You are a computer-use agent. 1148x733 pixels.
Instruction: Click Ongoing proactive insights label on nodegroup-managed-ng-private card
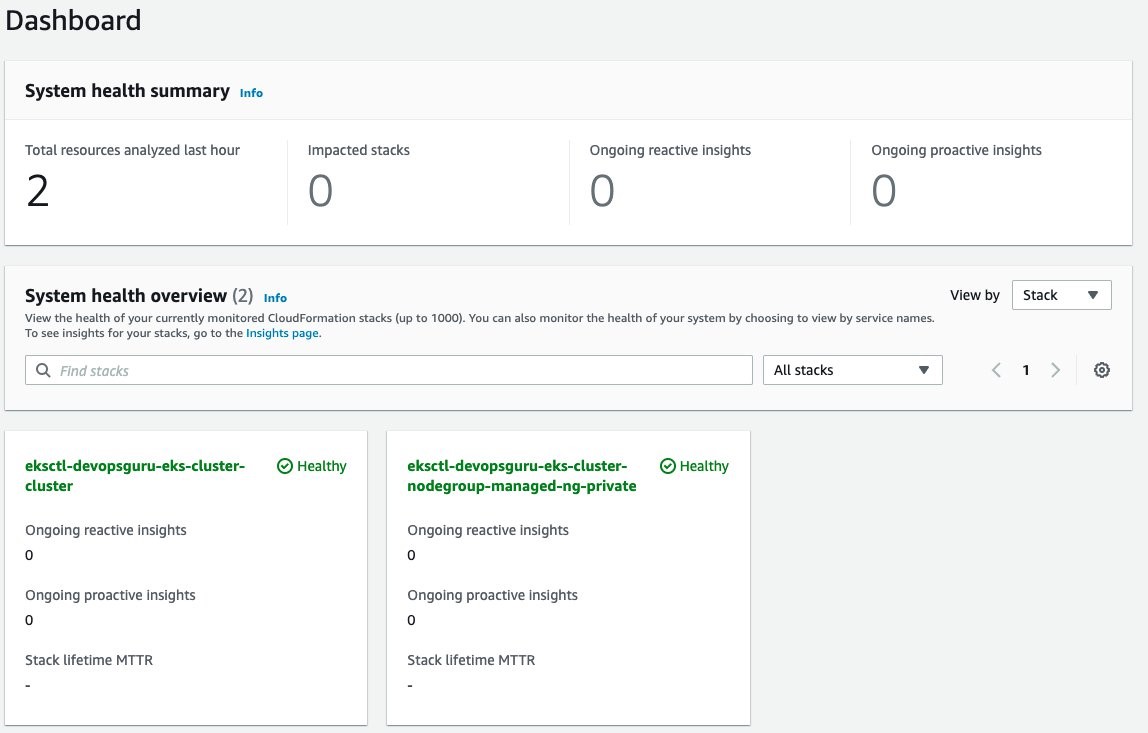tap(493, 595)
